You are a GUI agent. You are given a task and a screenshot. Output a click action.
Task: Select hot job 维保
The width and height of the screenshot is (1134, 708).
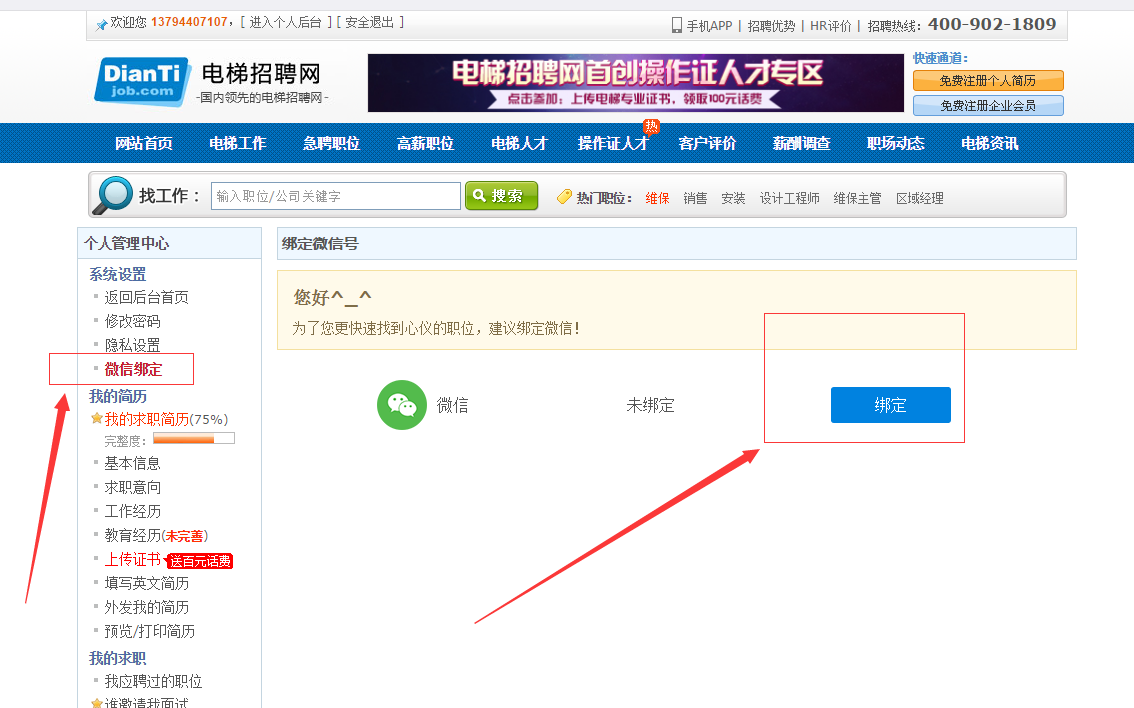click(657, 198)
